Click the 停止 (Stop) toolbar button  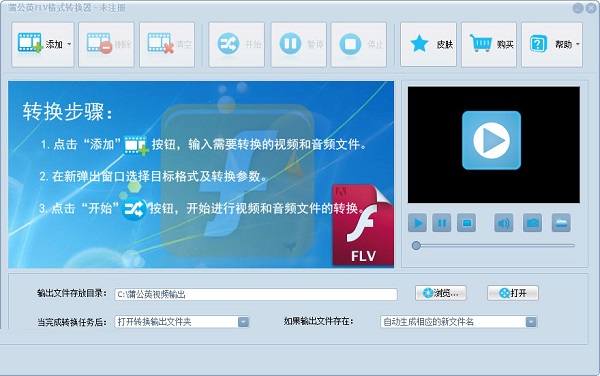tap(359, 44)
